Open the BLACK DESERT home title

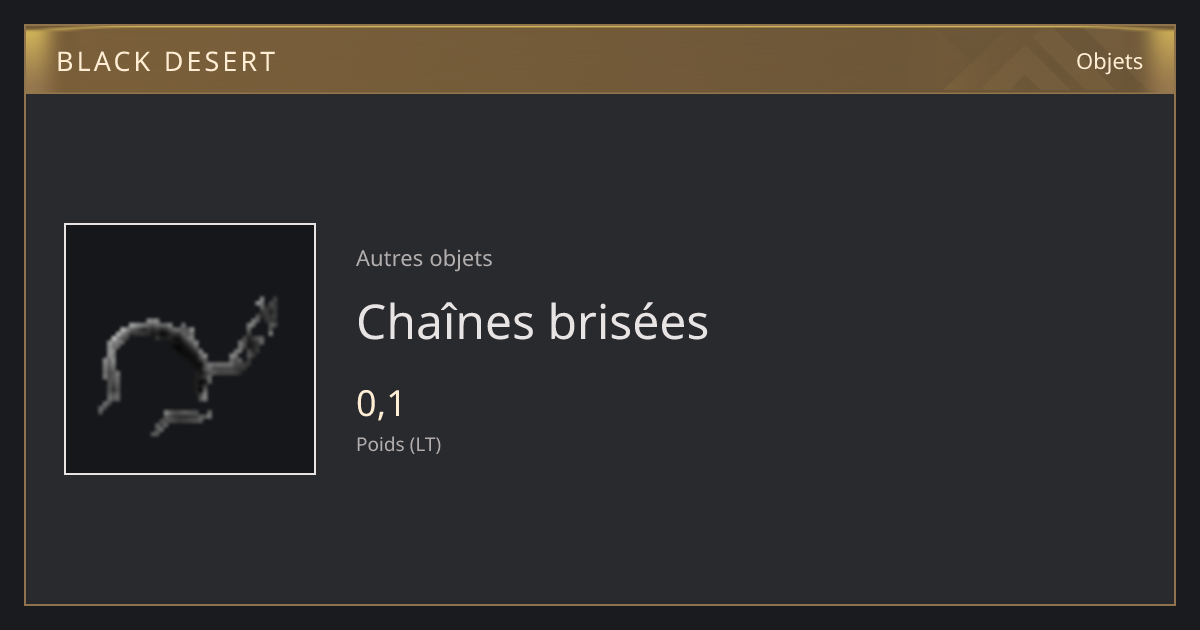[x=166, y=62]
